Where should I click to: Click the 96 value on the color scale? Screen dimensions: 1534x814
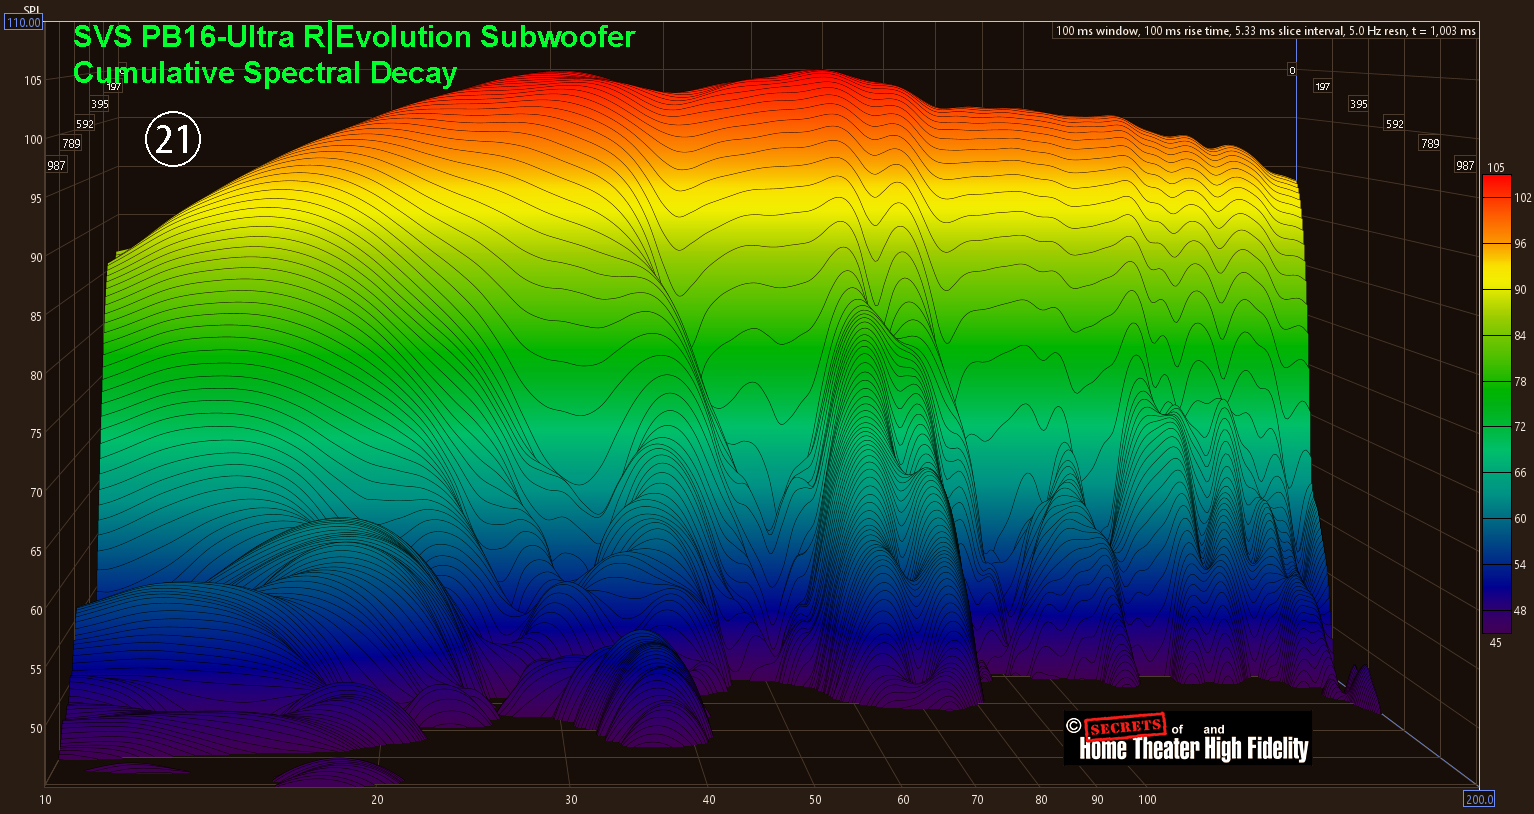(x=1521, y=244)
